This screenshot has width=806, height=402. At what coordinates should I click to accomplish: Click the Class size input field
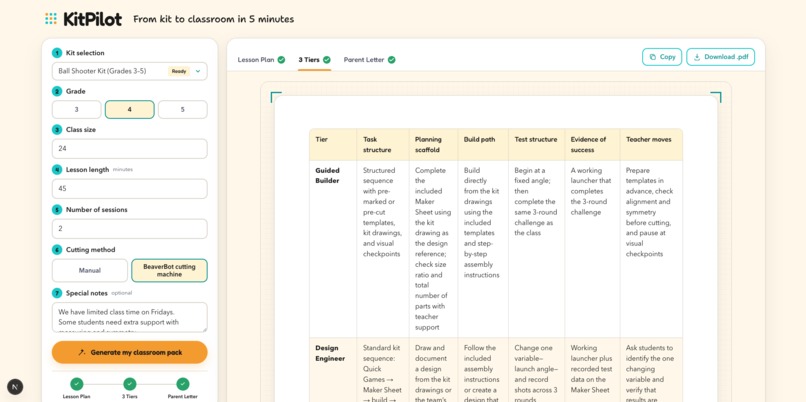130,149
